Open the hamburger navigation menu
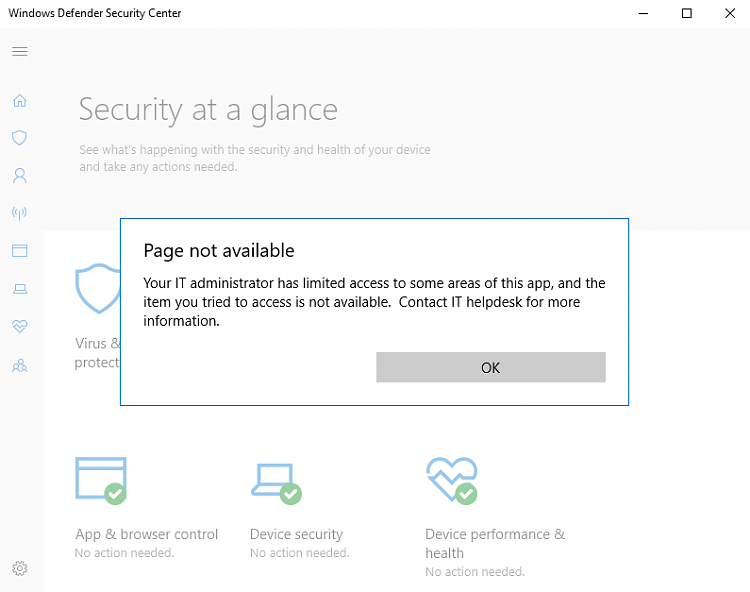The image size is (750, 592). [x=20, y=51]
